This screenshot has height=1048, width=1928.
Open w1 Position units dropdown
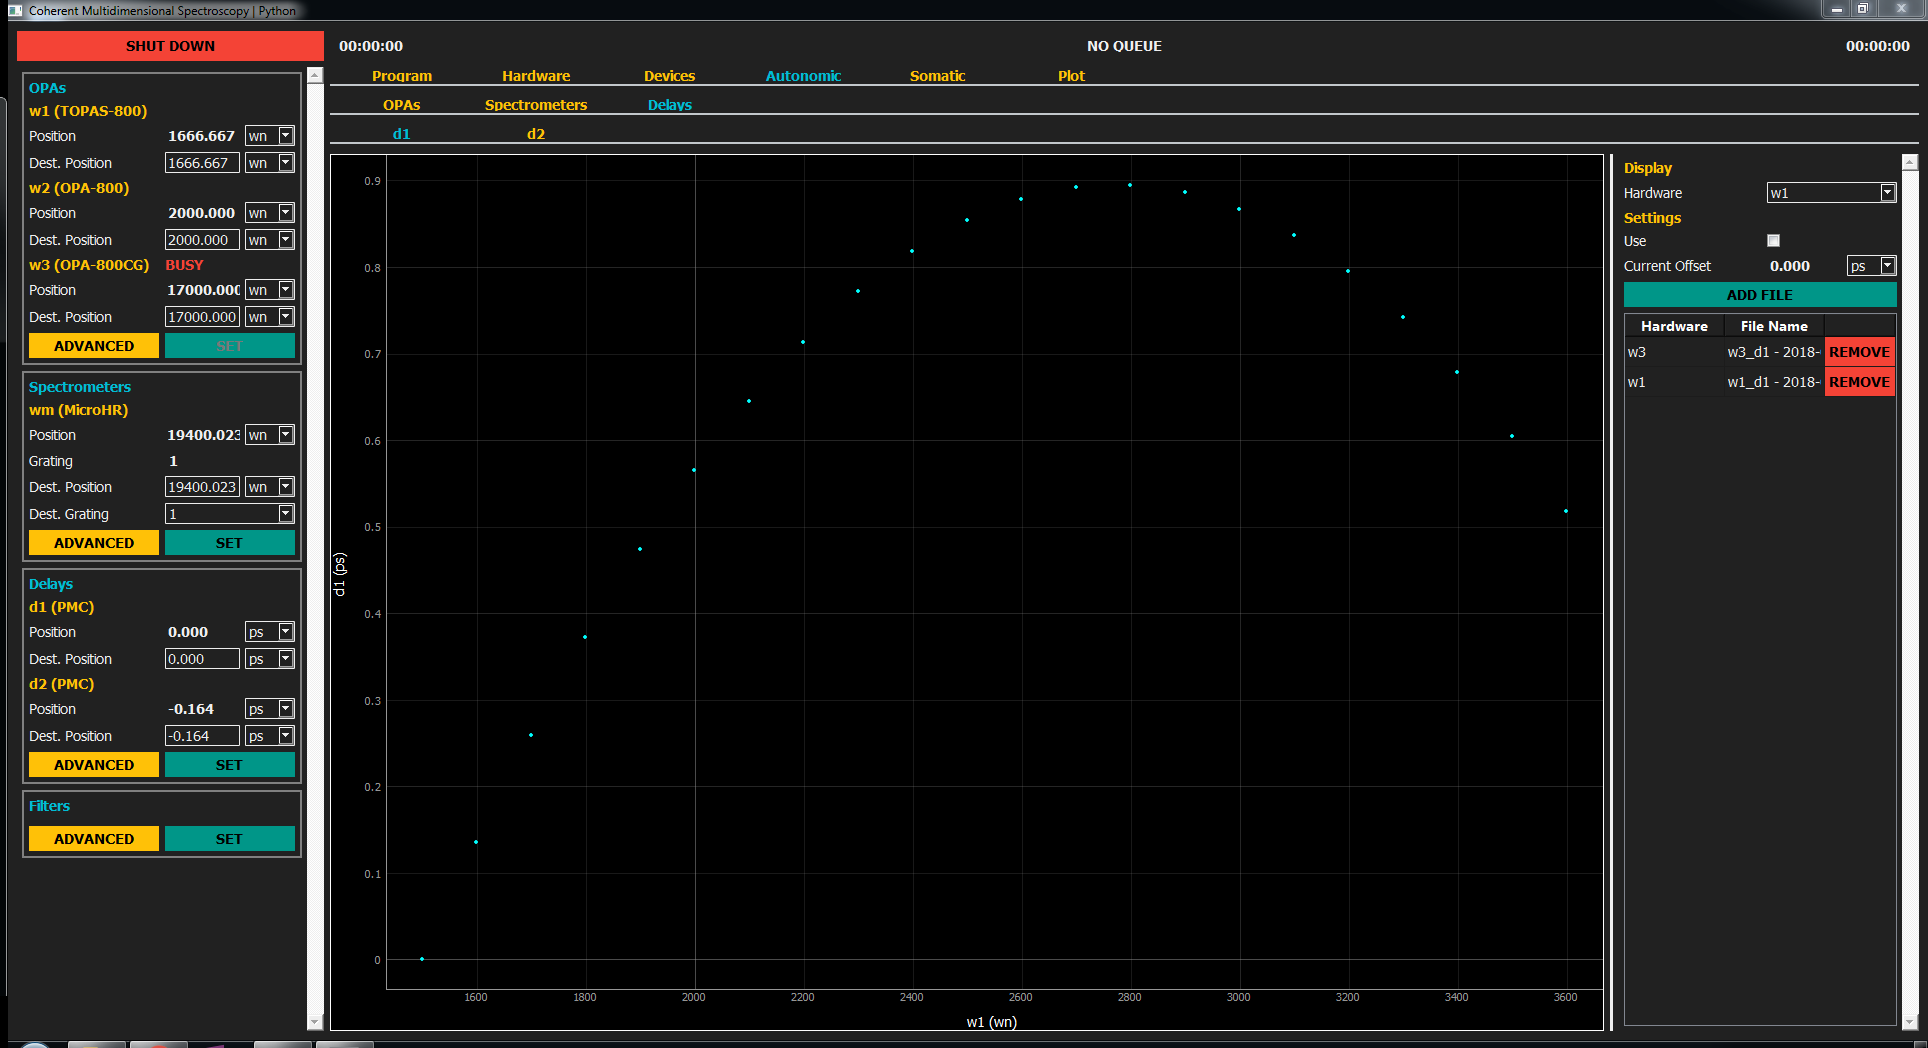286,136
